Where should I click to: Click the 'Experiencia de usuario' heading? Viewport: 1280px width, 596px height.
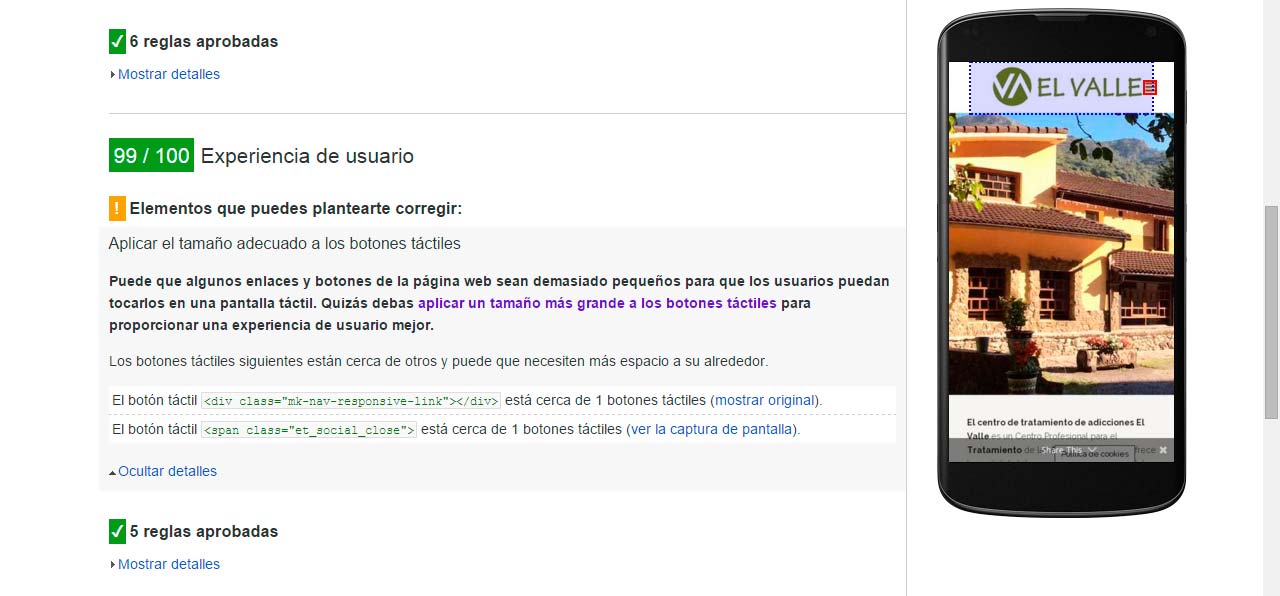coord(307,156)
